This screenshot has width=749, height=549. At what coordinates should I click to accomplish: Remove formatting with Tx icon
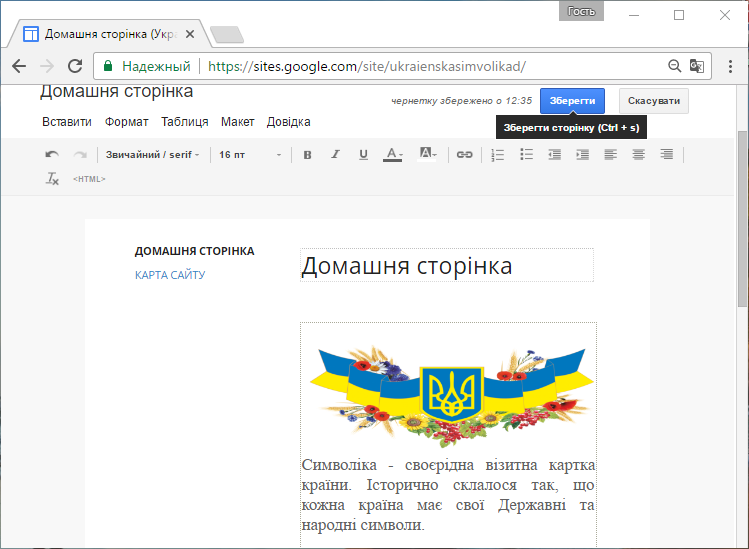coord(52,179)
